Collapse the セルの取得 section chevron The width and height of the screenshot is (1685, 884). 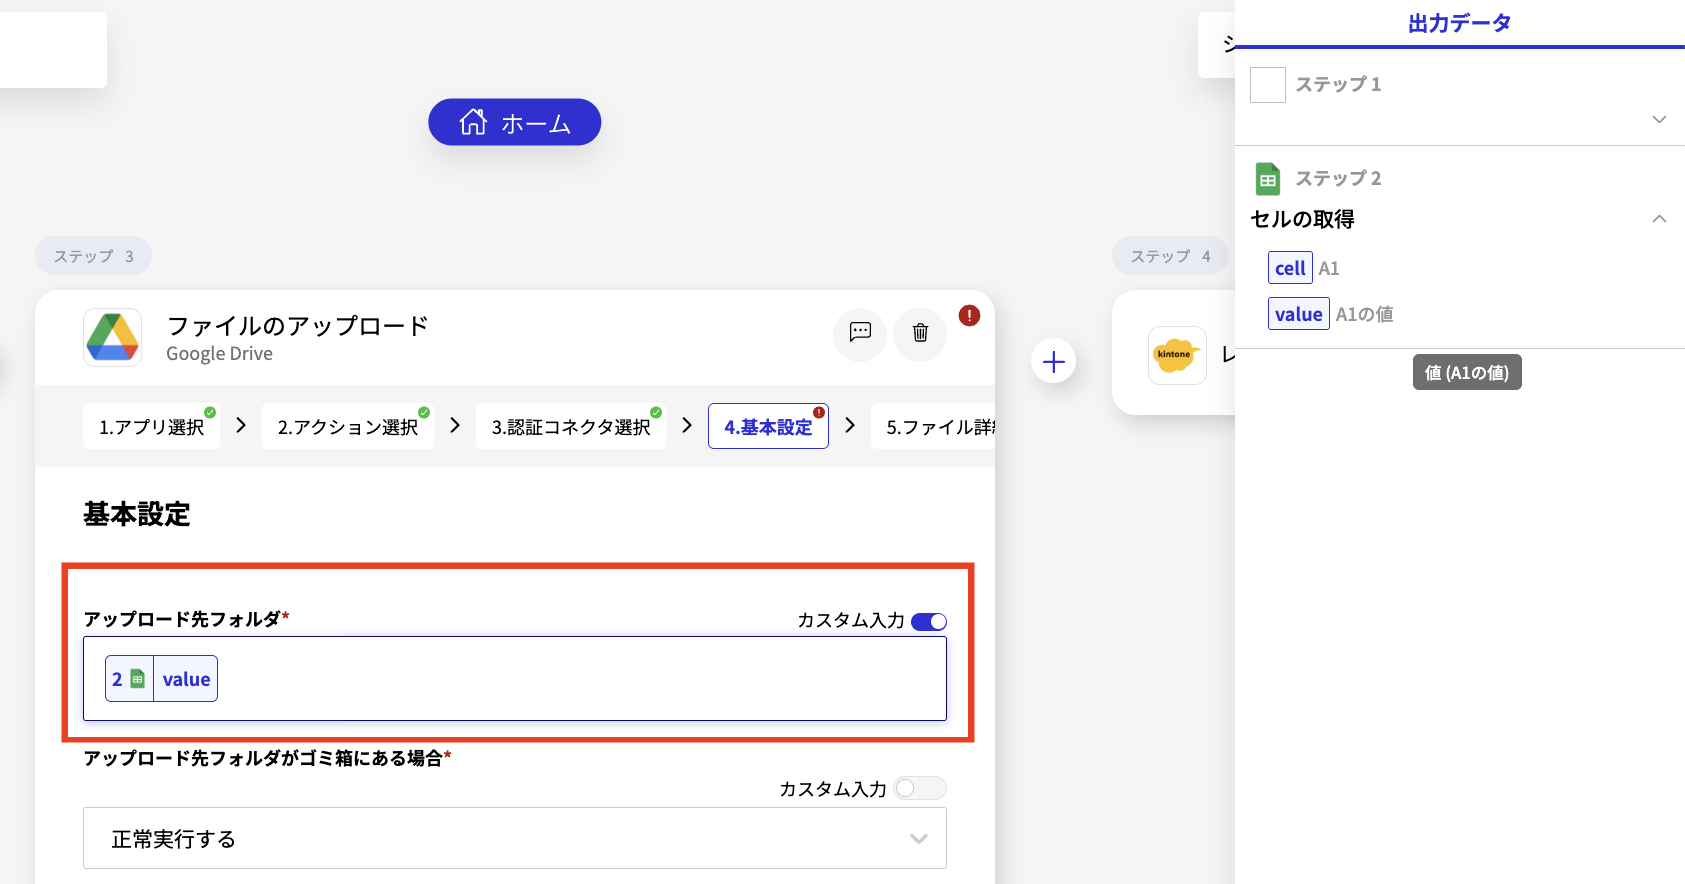[1659, 218]
